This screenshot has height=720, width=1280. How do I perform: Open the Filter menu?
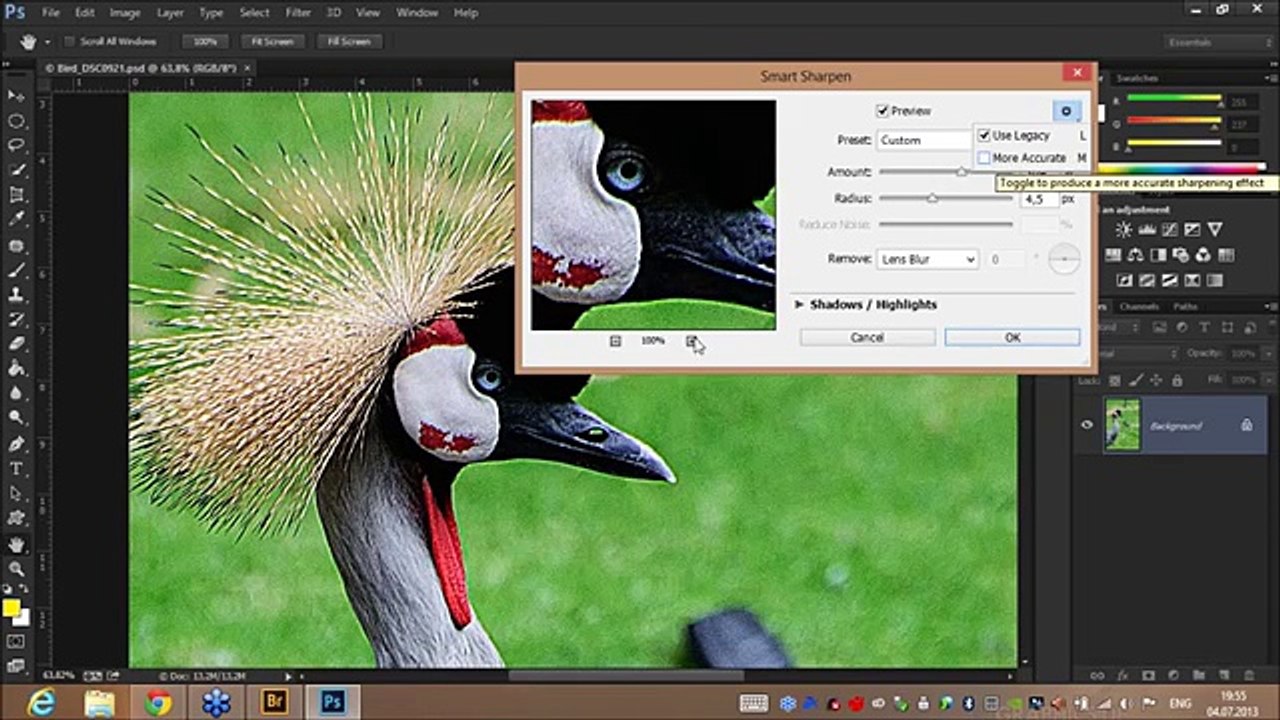[x=298, y=13]
